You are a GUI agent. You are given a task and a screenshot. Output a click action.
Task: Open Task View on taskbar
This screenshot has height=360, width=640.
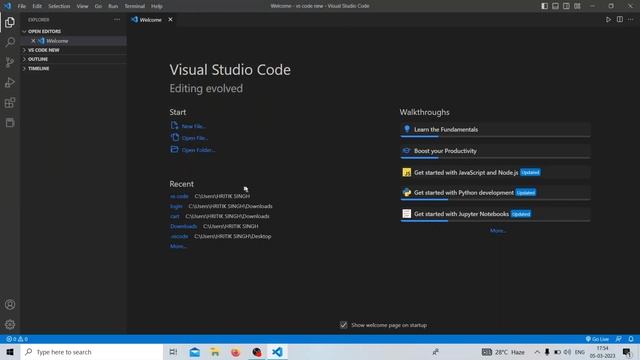coord(173,352)
